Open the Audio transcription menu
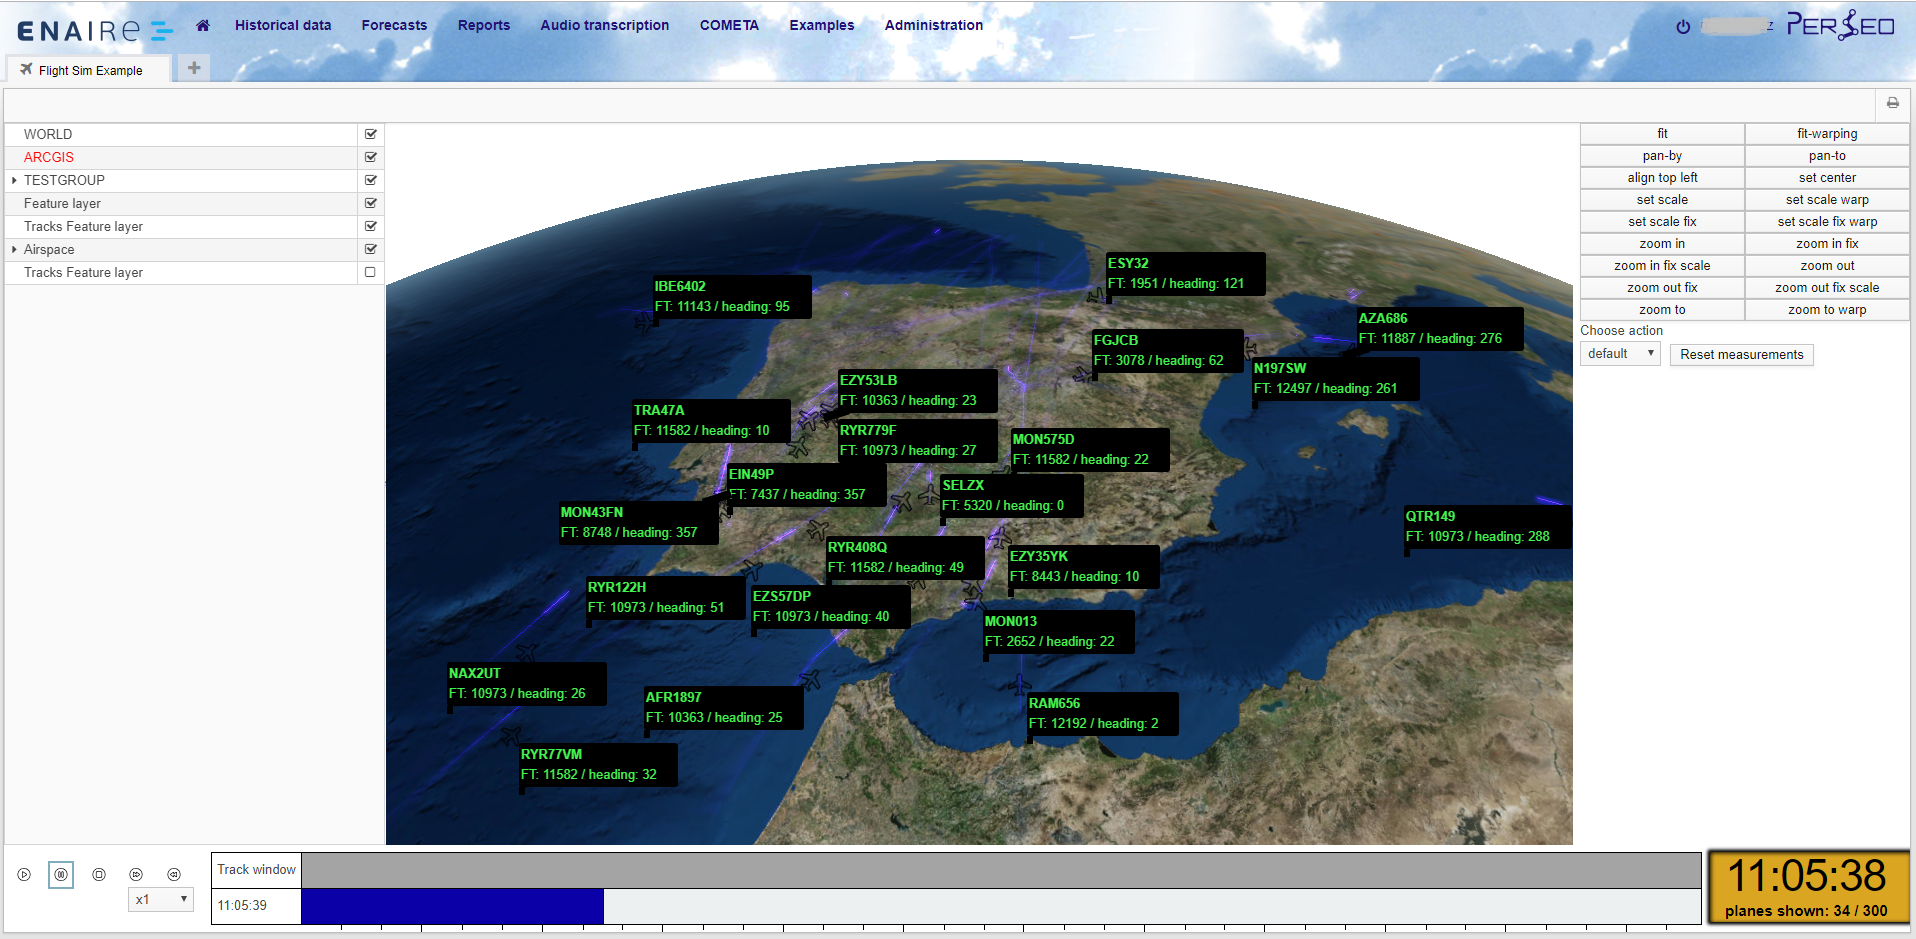Viewport: 1916px width, 939px height. click(604, 25)
